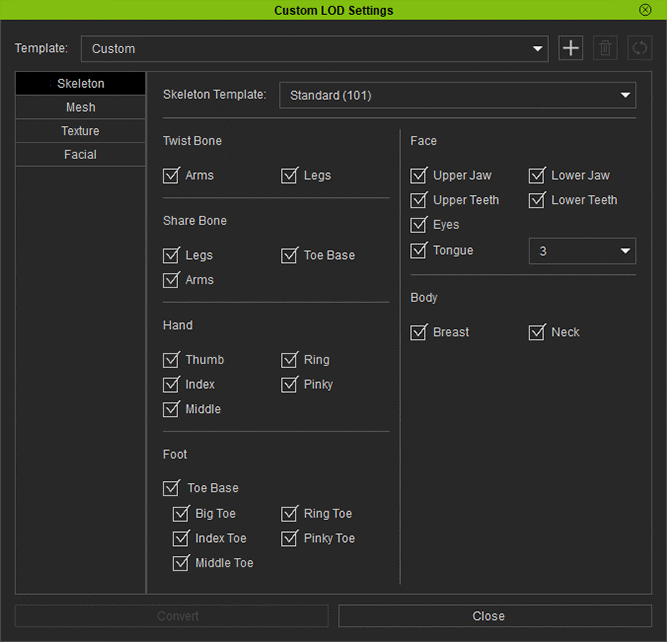Click the add template plus icon
The width and height of the screenshot is (667, 642).
pyautogui.click(x=570, y=48)
